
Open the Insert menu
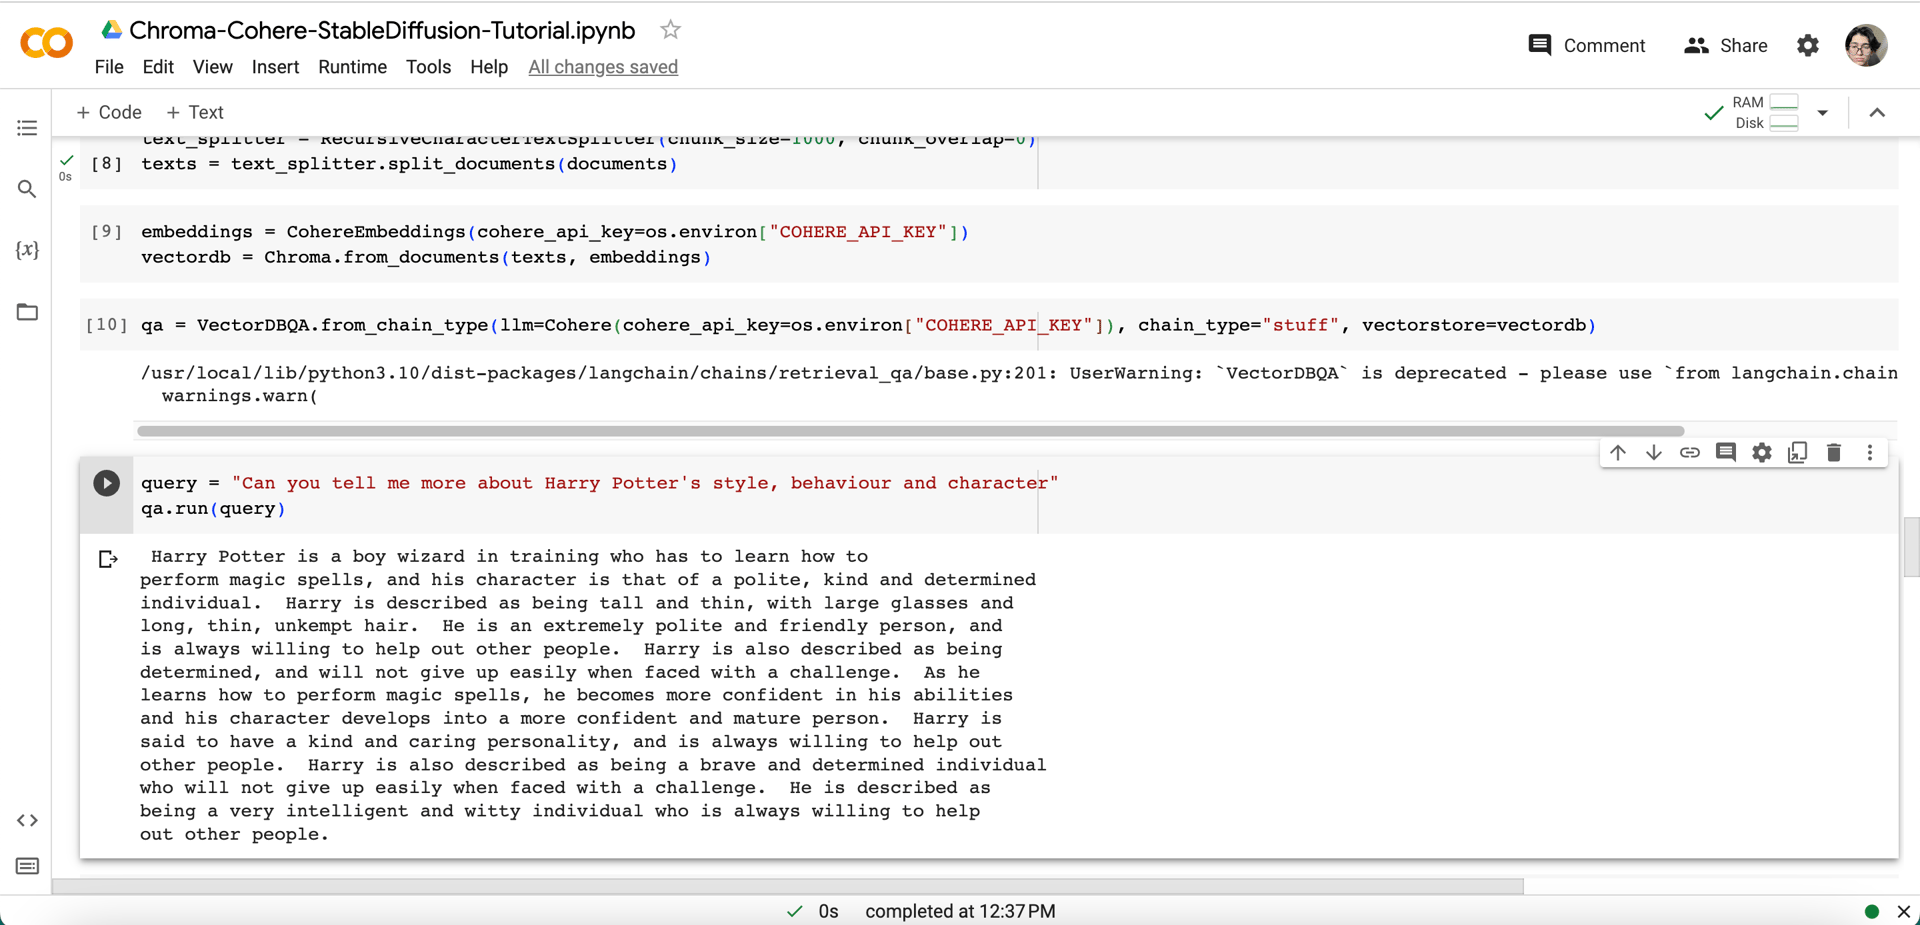pyautogui.click(x=275, y=67)
